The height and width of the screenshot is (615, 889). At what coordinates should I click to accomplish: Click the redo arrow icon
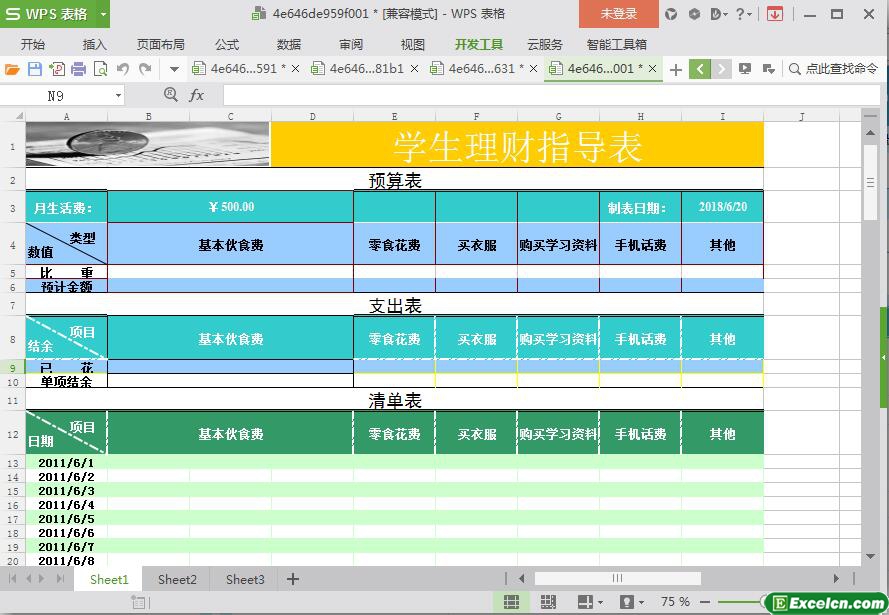point(145,69)
